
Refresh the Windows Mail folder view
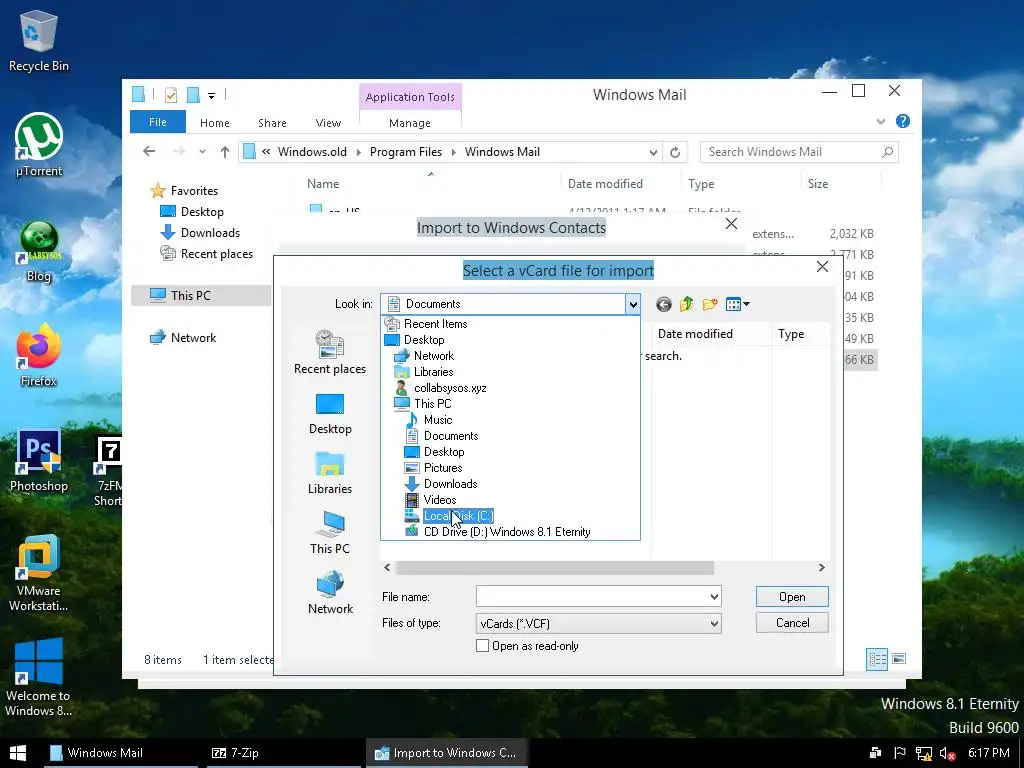[675, 152]
